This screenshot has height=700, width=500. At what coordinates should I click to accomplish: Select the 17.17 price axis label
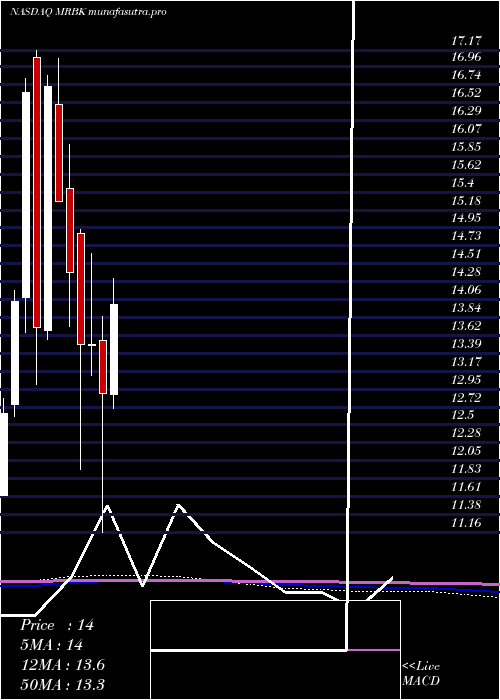[466, 41]
